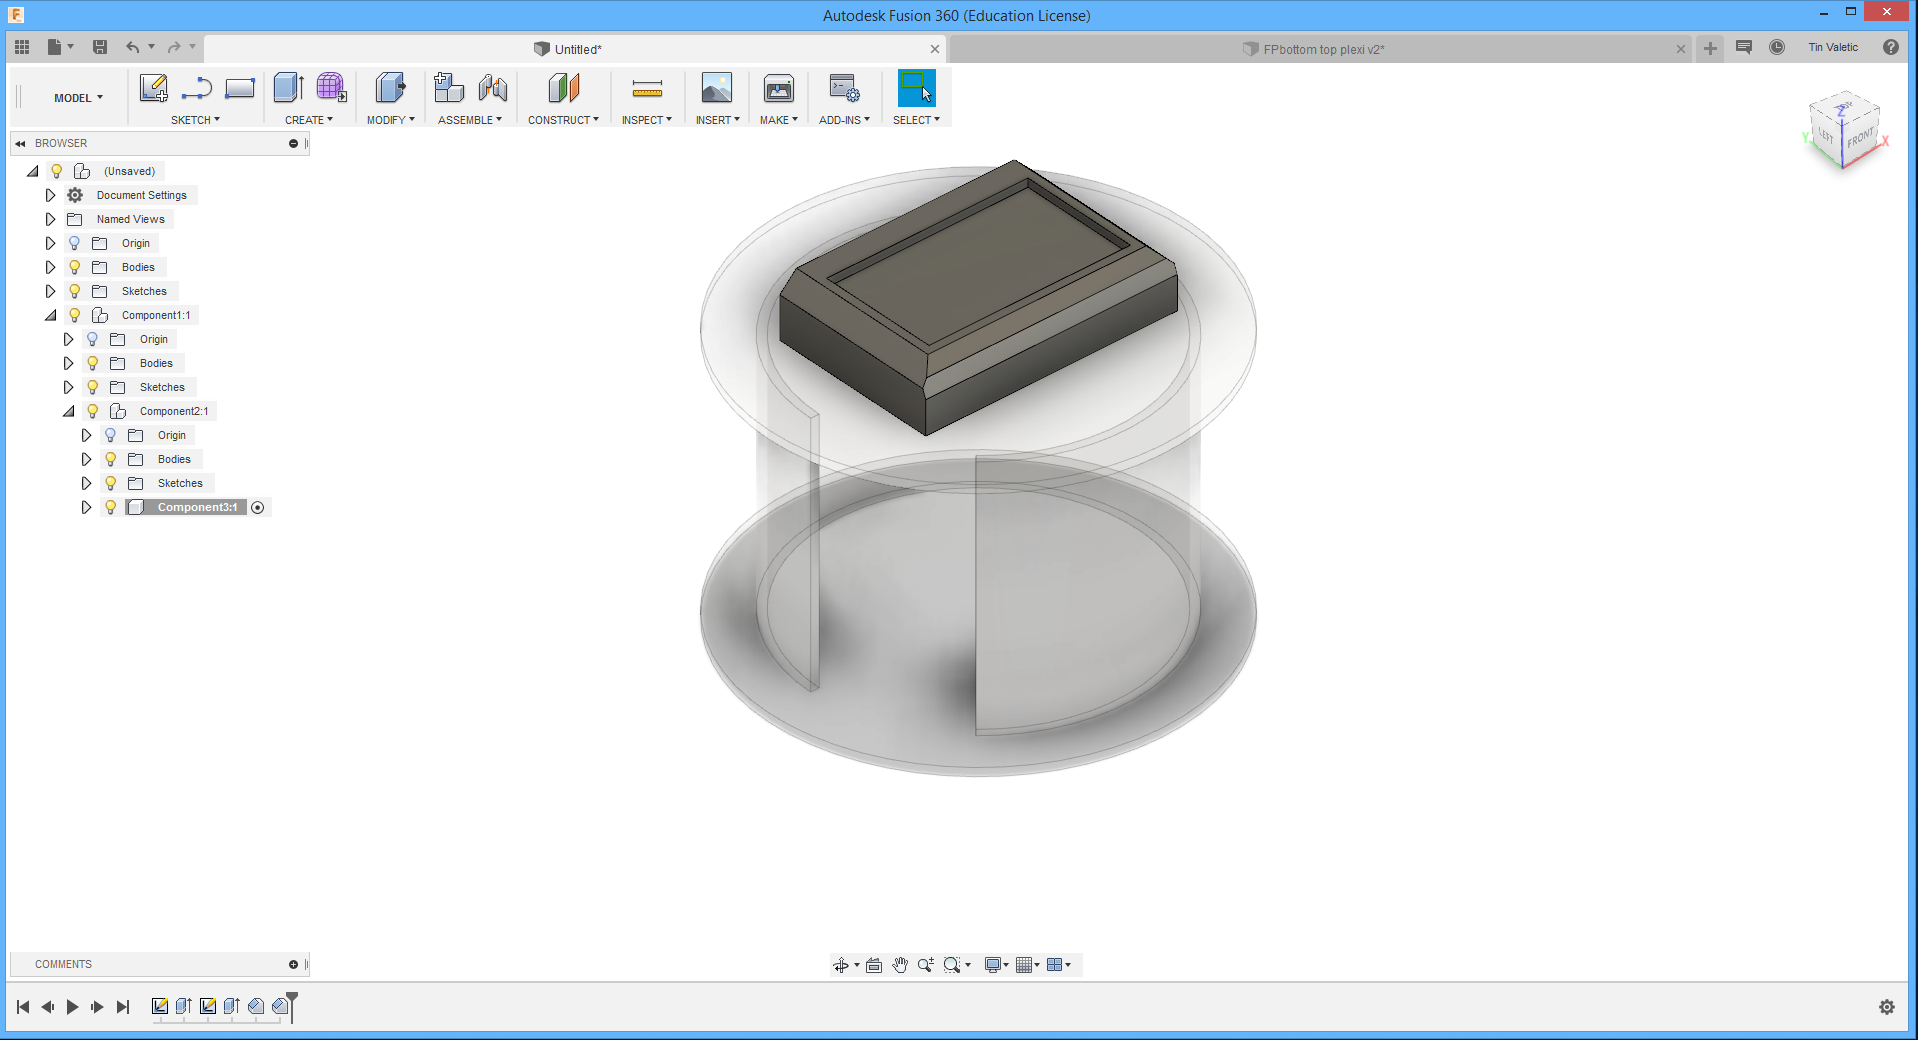1918x1040 pixels.
Task: Expand the Document Settings node
Action: [50, 195]
